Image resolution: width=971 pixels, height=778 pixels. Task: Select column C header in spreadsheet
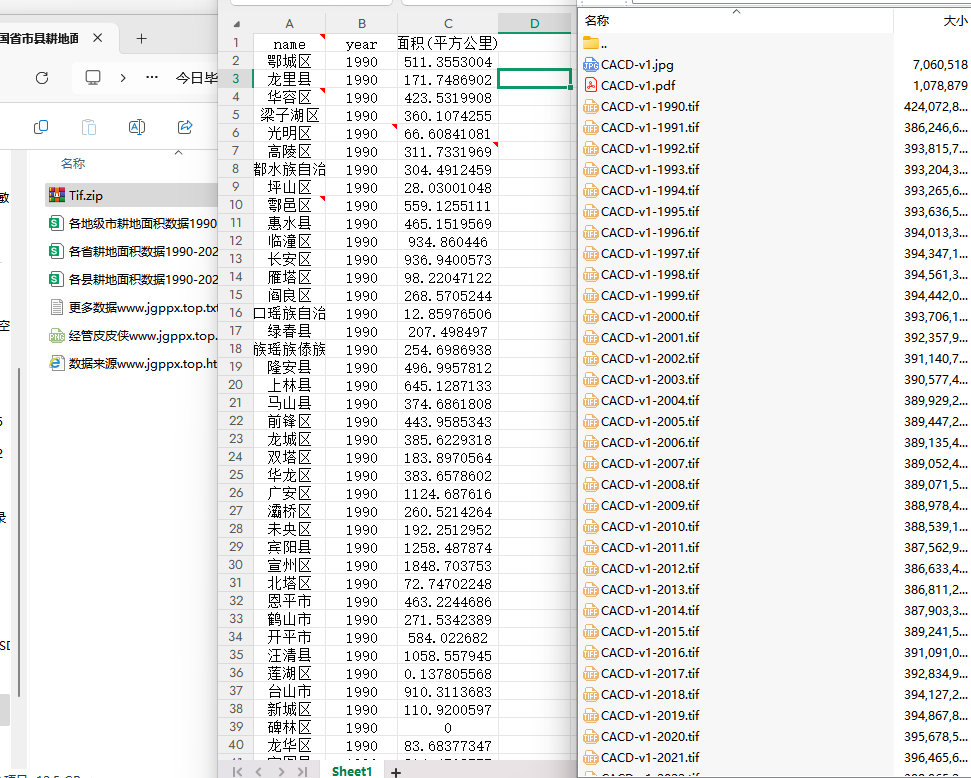coord(448,24)
